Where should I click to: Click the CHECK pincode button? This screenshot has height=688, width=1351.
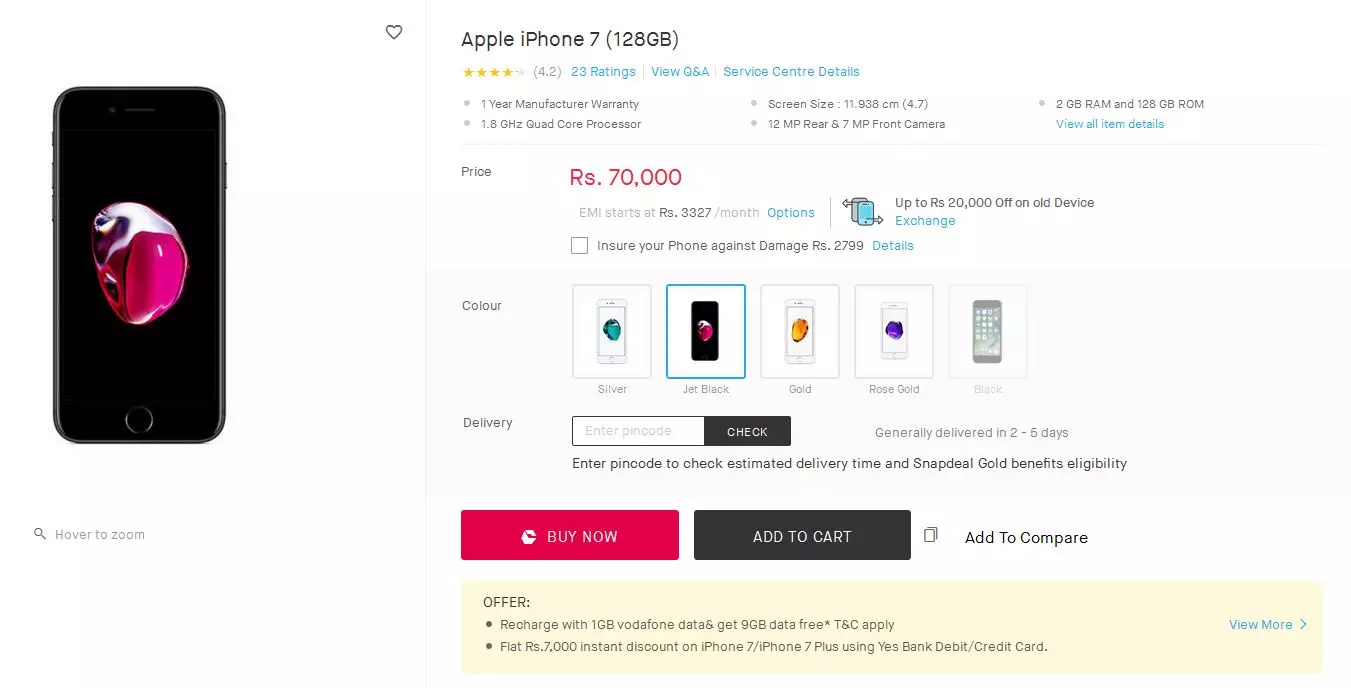(747, 431)
